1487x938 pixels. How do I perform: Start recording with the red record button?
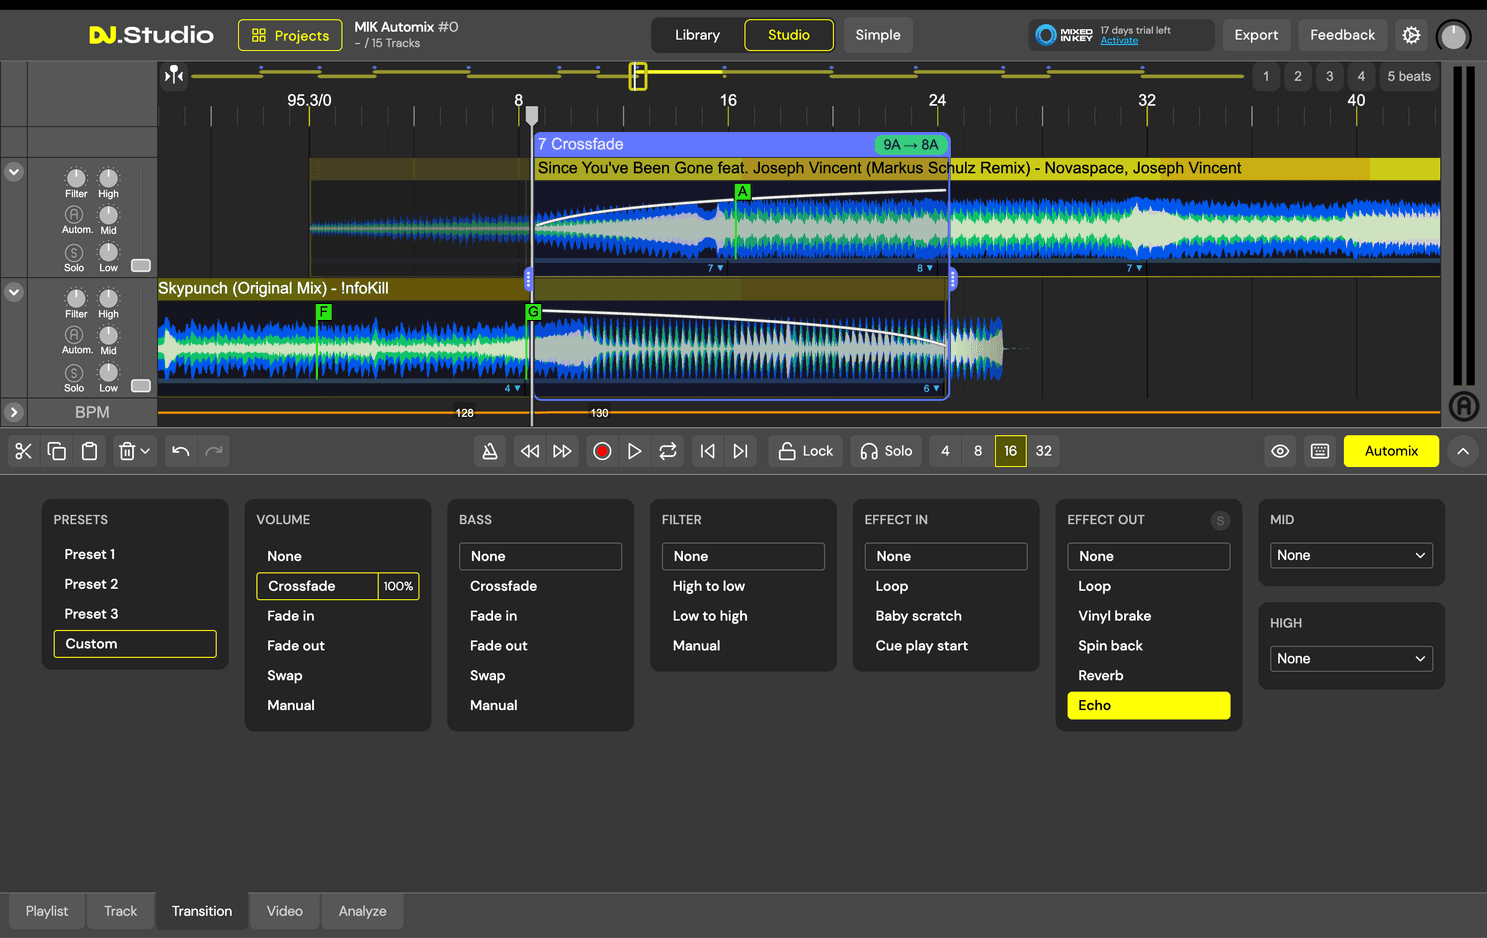[x=602, y=451]
